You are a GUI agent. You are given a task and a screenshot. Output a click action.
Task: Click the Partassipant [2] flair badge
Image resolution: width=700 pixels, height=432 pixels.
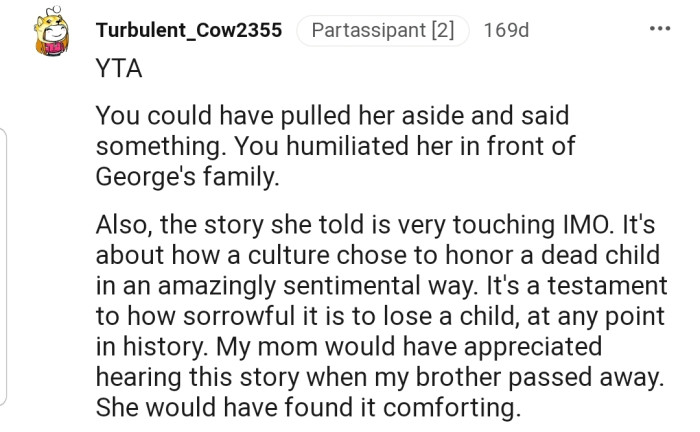coord(383,31)
